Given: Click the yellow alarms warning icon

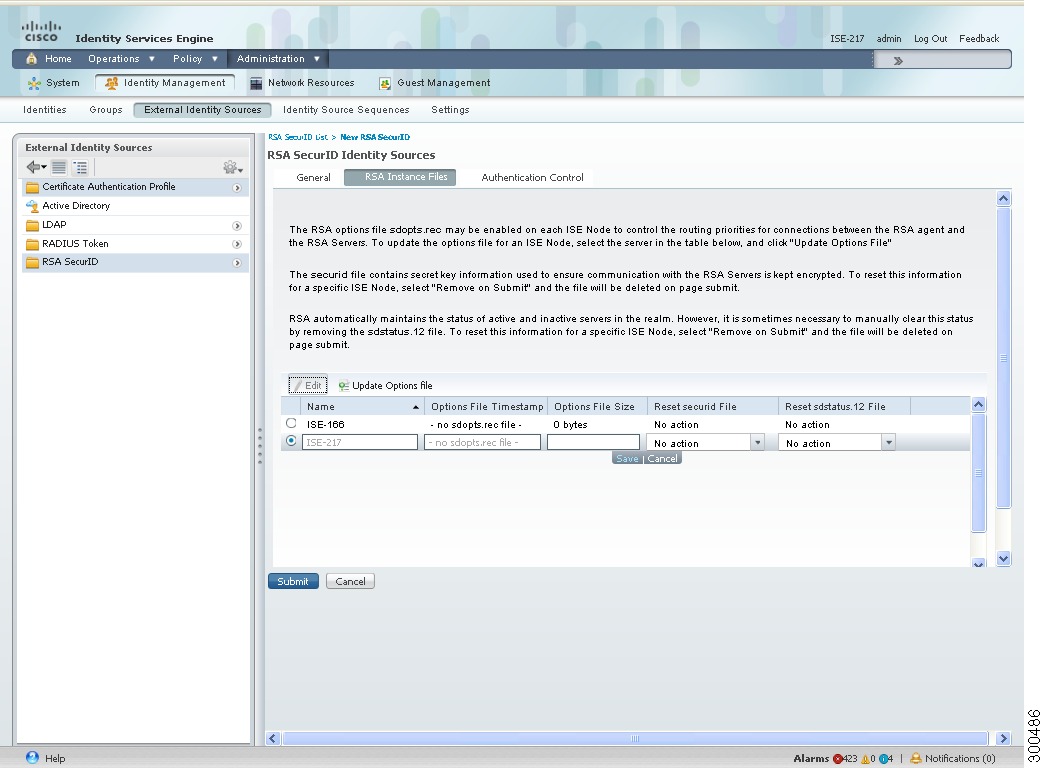Looking at the screenshot, I should pyautogui.click(x=866, y=759).
